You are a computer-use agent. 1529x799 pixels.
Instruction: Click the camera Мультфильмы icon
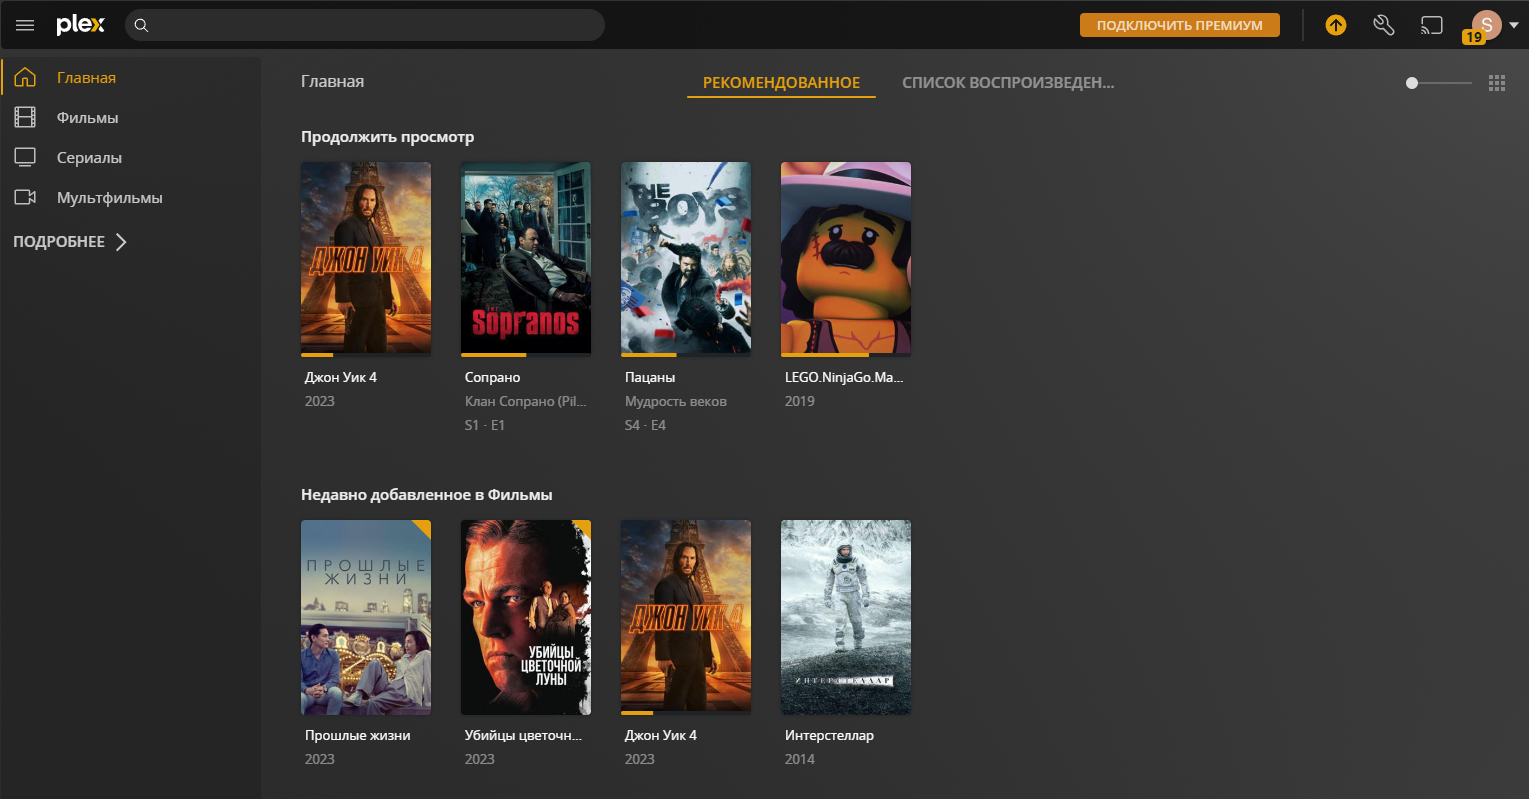(x=25, y=198)
